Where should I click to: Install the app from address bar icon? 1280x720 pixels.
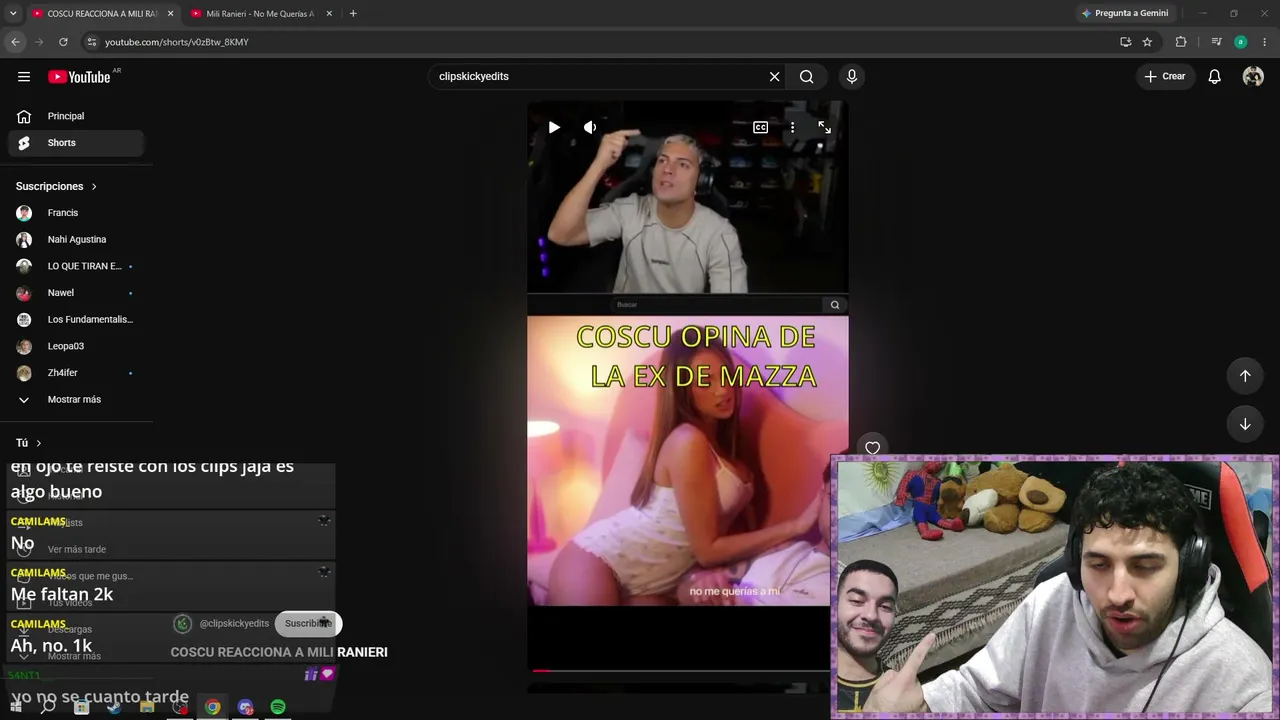point(1126,42)
